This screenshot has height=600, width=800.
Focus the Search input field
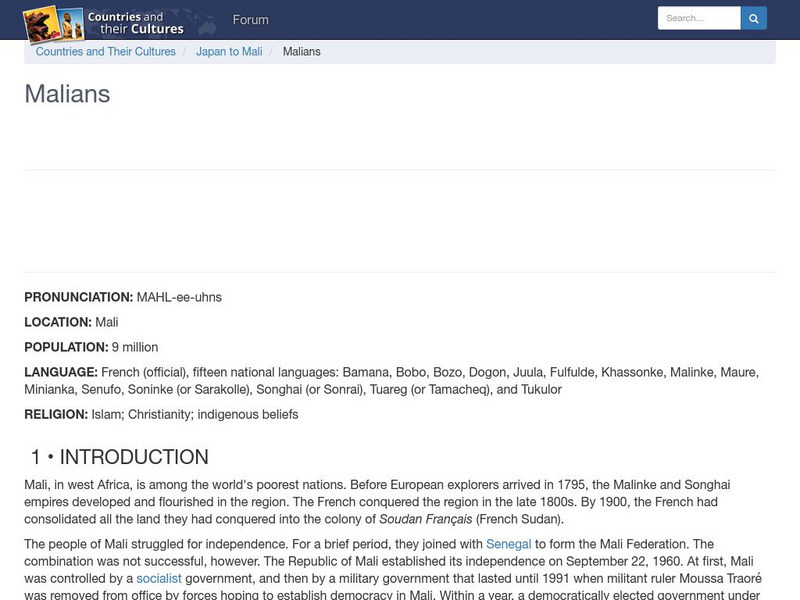point(699,18)
